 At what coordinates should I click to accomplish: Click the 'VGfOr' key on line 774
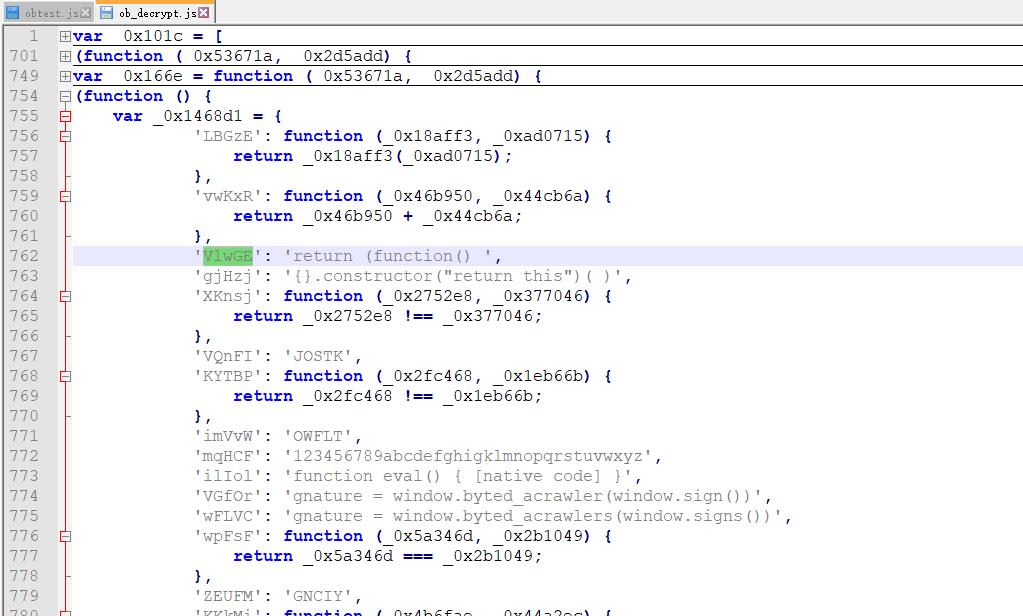(x=228, y=496)
